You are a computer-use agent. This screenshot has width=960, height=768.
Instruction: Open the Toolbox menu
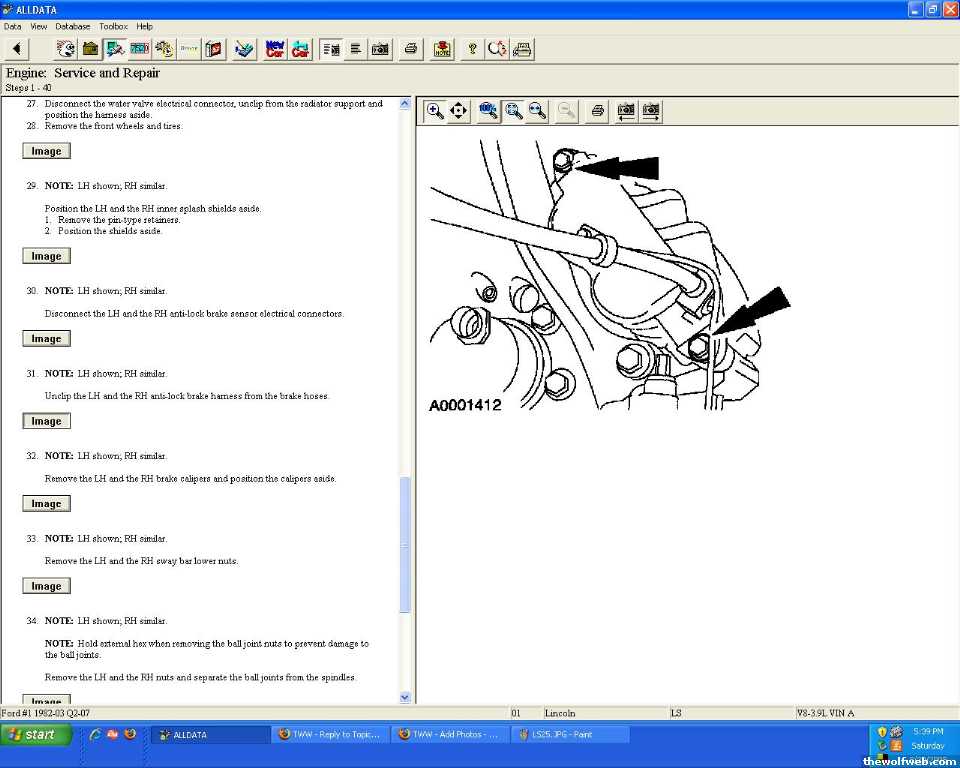click(113, 26)
